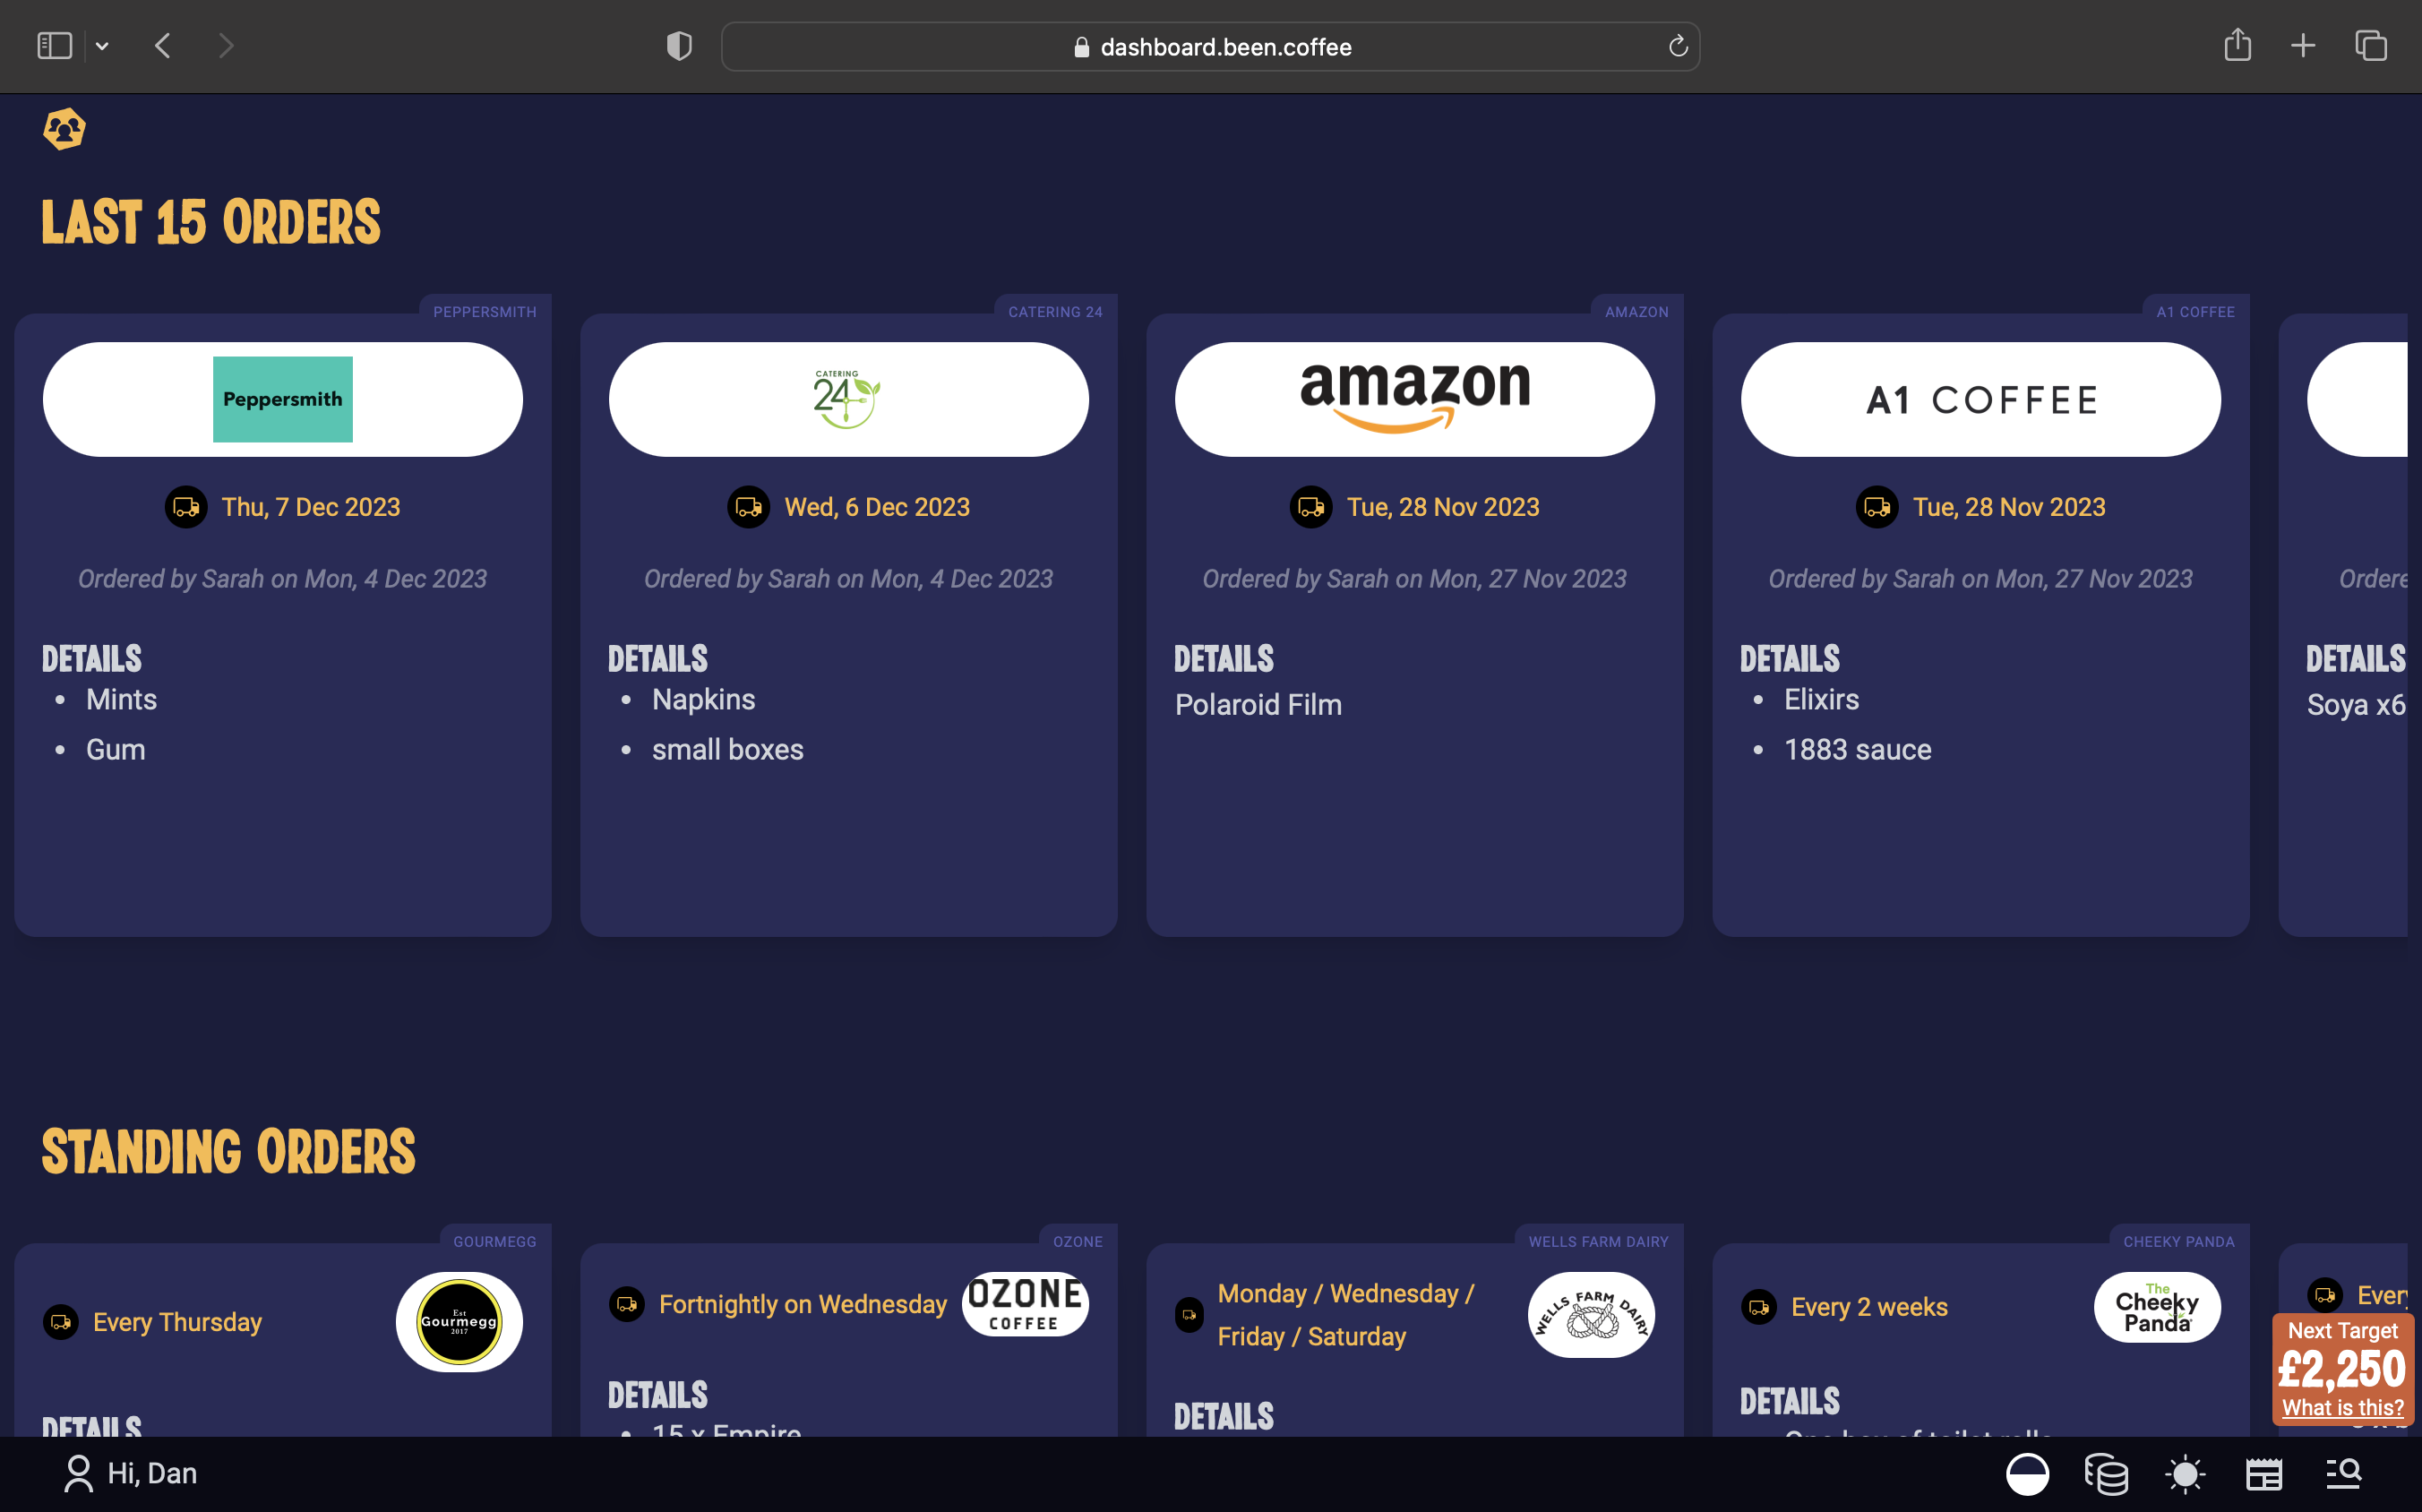Click the CATERING 24 supplier tag
The image size is (2422, 1512).
coord(1055,312)
